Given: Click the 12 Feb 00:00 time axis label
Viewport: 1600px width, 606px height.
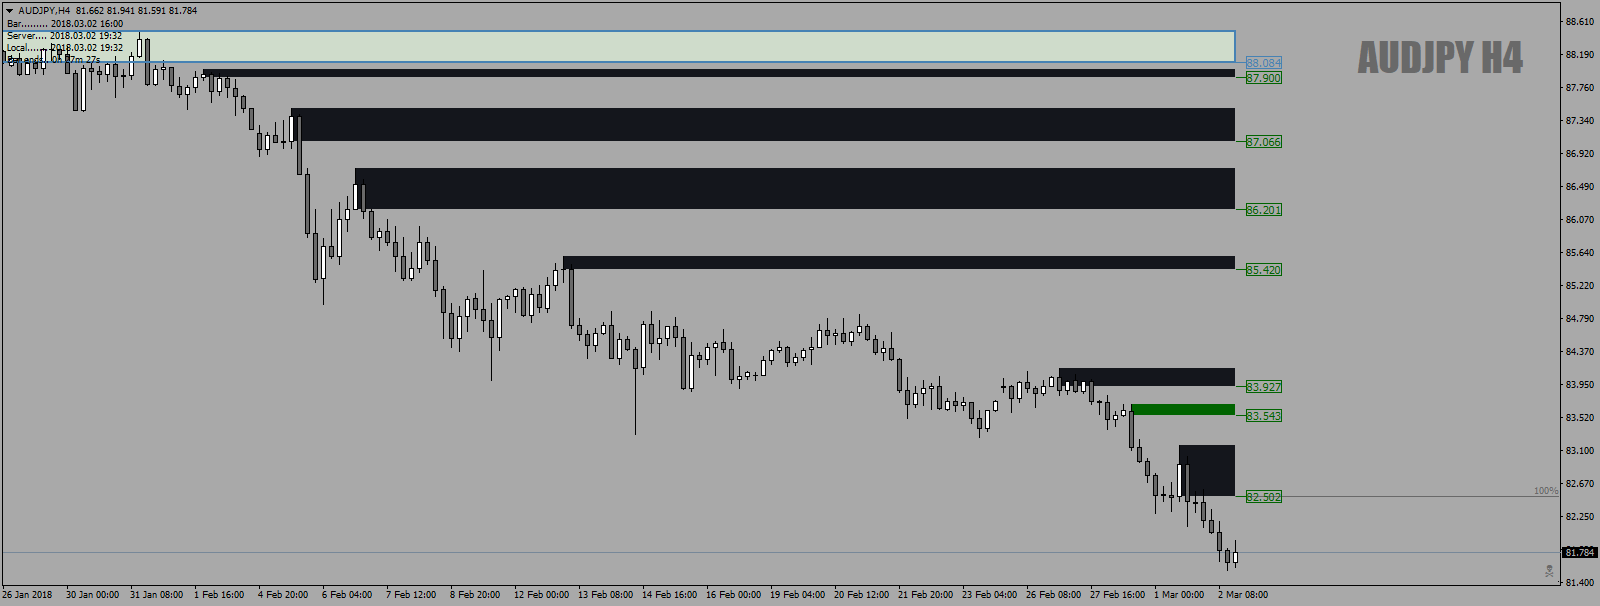Looking at the screenshot, I should pos(541,595).
